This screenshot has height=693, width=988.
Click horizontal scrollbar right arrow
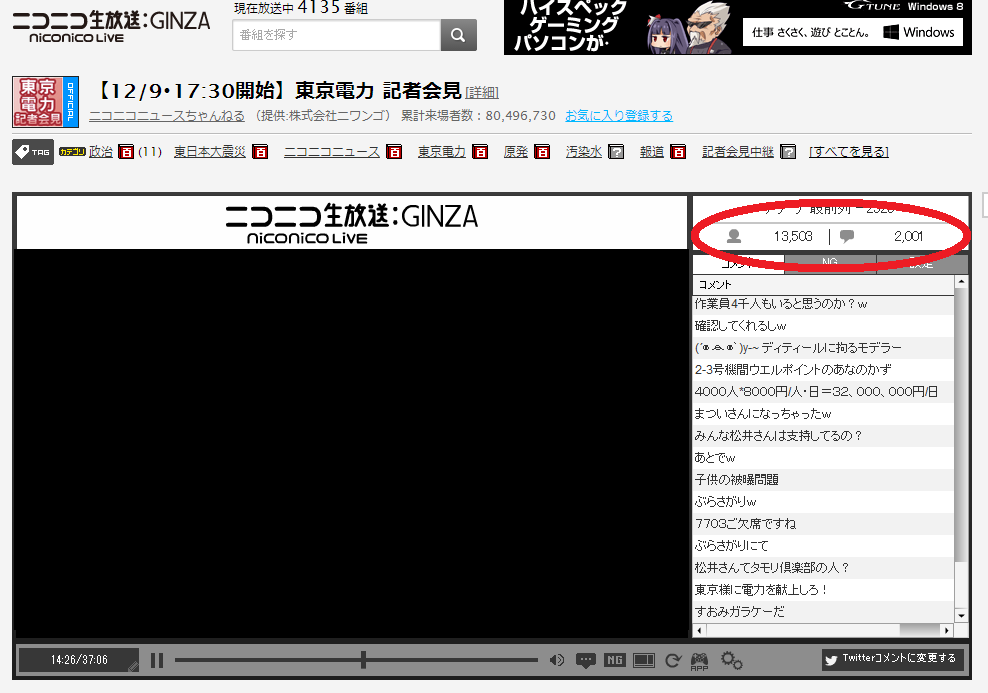tap(946, 630)
